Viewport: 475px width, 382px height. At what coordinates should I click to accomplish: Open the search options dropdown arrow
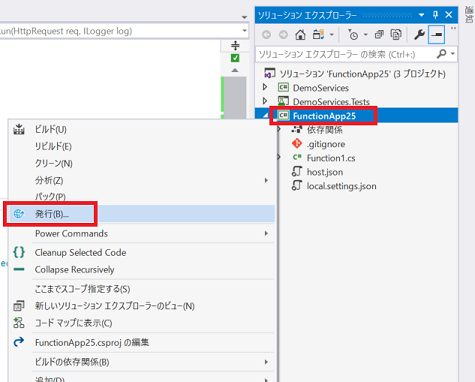pos(453,54)
